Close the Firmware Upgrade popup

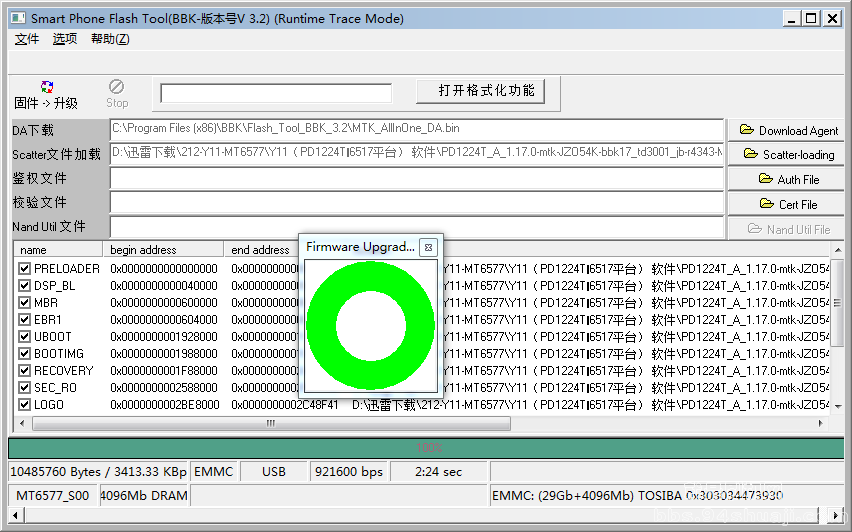click(428, 247)
